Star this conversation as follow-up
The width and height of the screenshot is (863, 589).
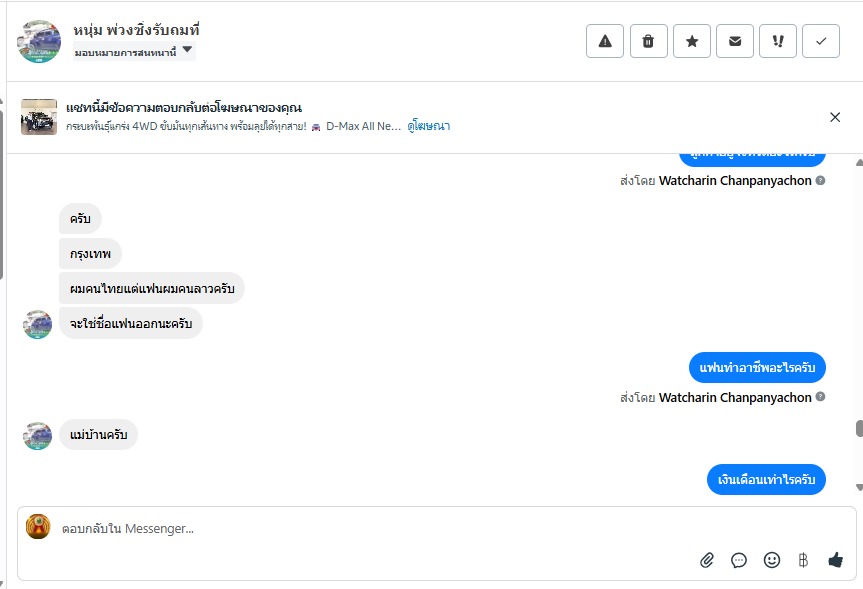point(691,41)
